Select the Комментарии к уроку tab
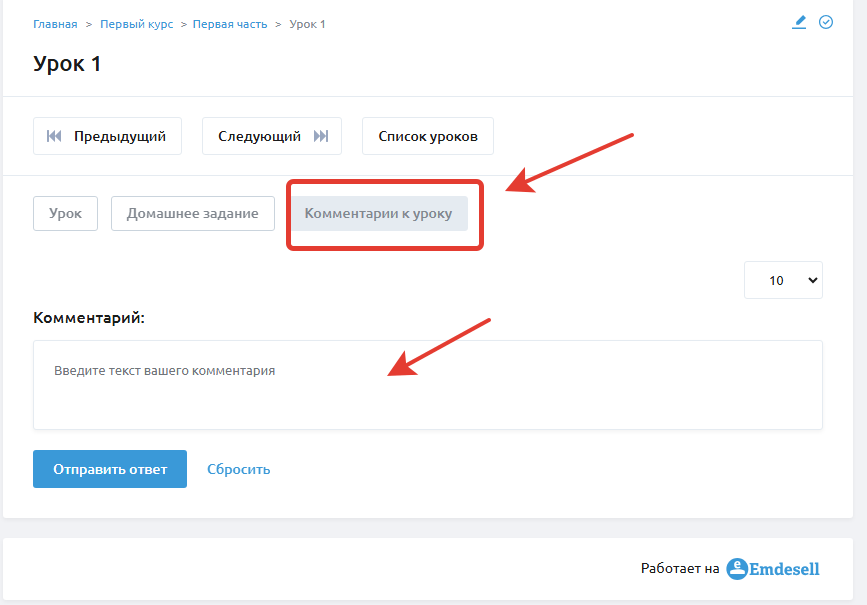867x605 pixels. [x=379, y=213]
